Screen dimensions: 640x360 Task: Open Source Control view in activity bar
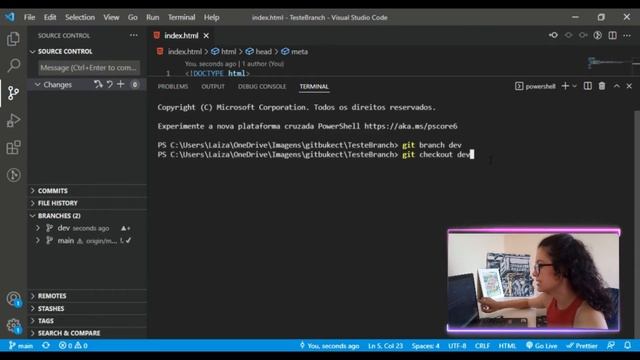click(x=13, y=93)
